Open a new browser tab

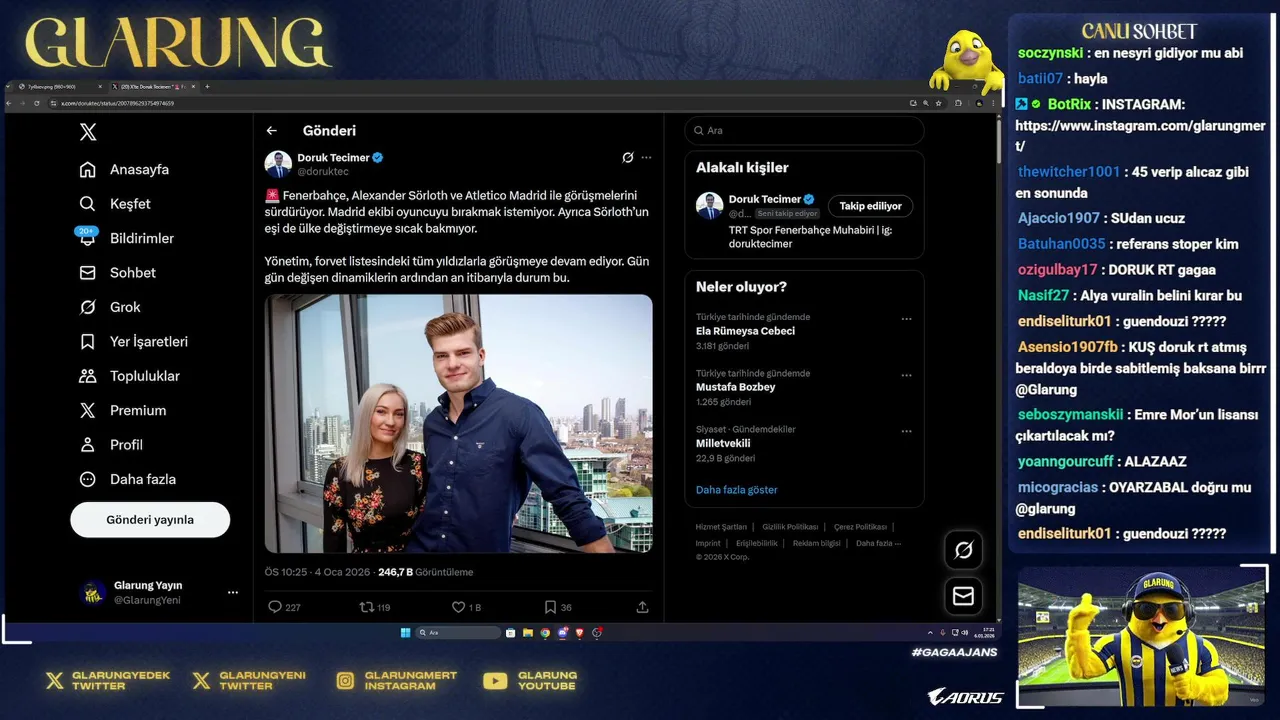(x=207, y=87)
